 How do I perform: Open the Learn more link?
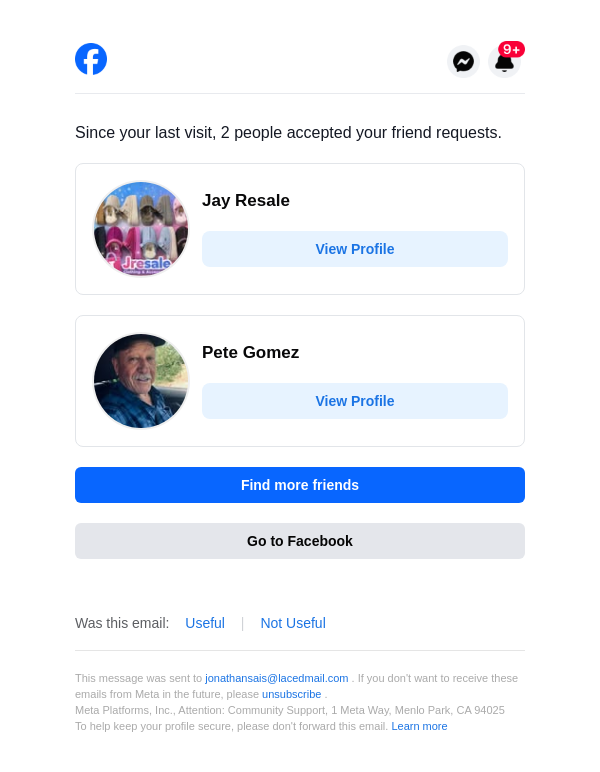419,726
